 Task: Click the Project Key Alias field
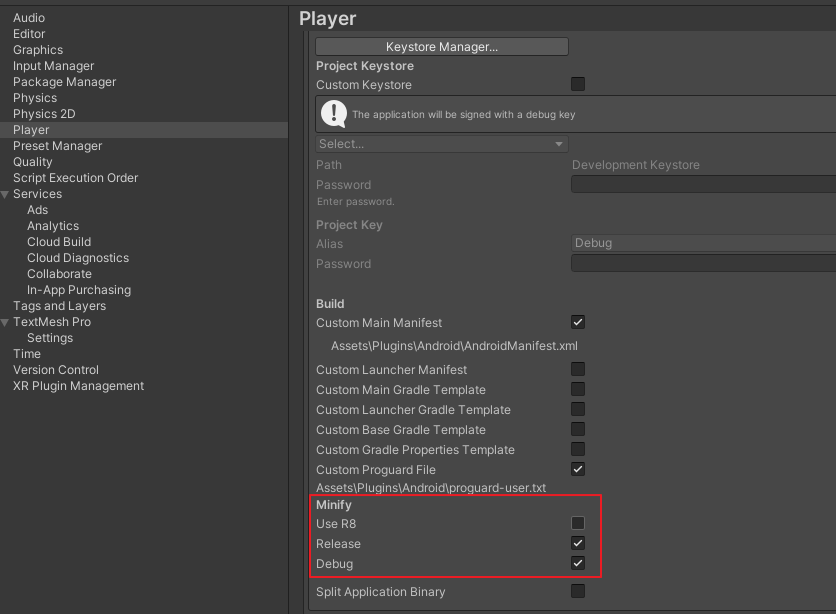pyautogui.click(x=703, y=243)
